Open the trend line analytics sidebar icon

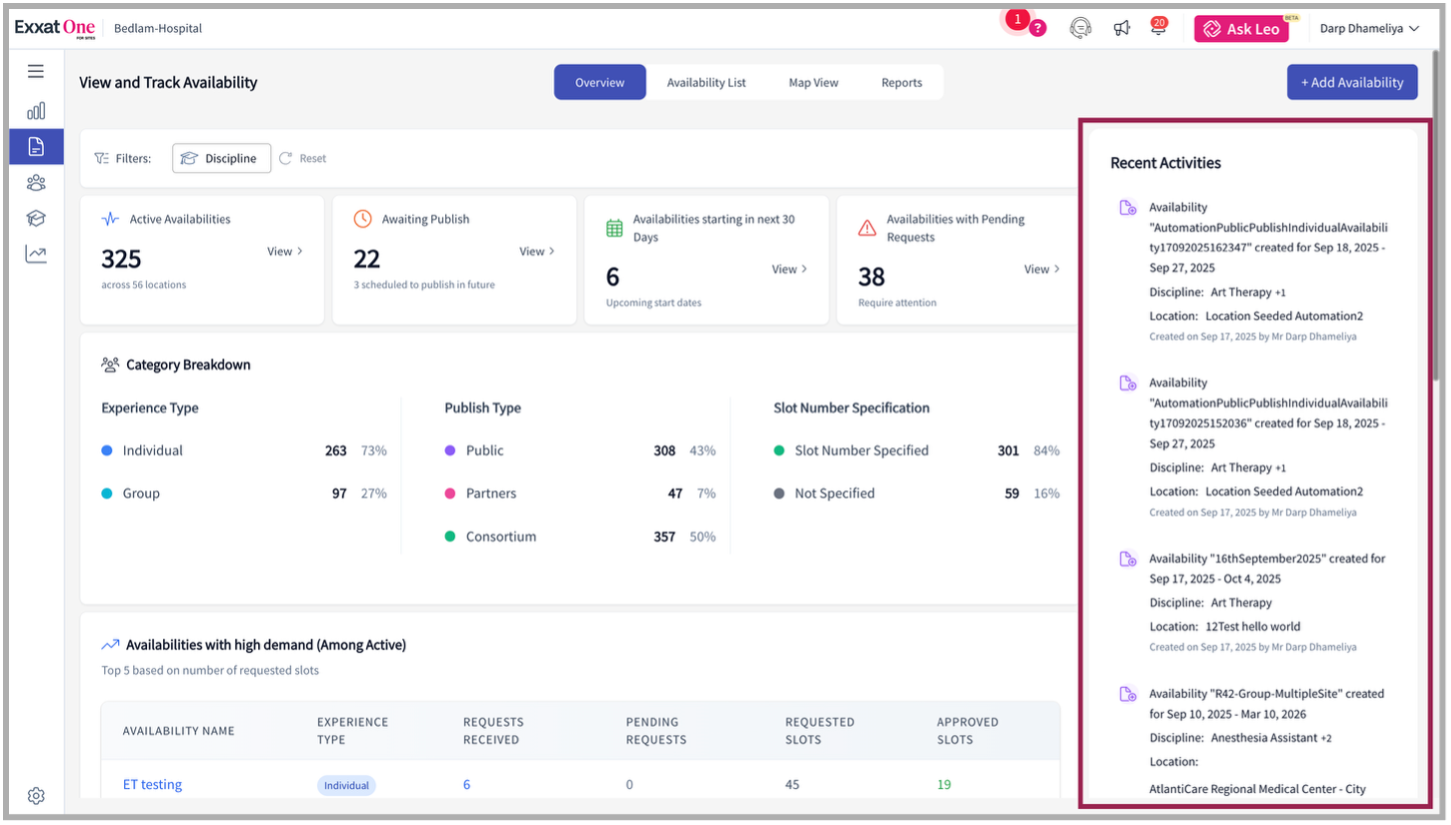(36, 254)
